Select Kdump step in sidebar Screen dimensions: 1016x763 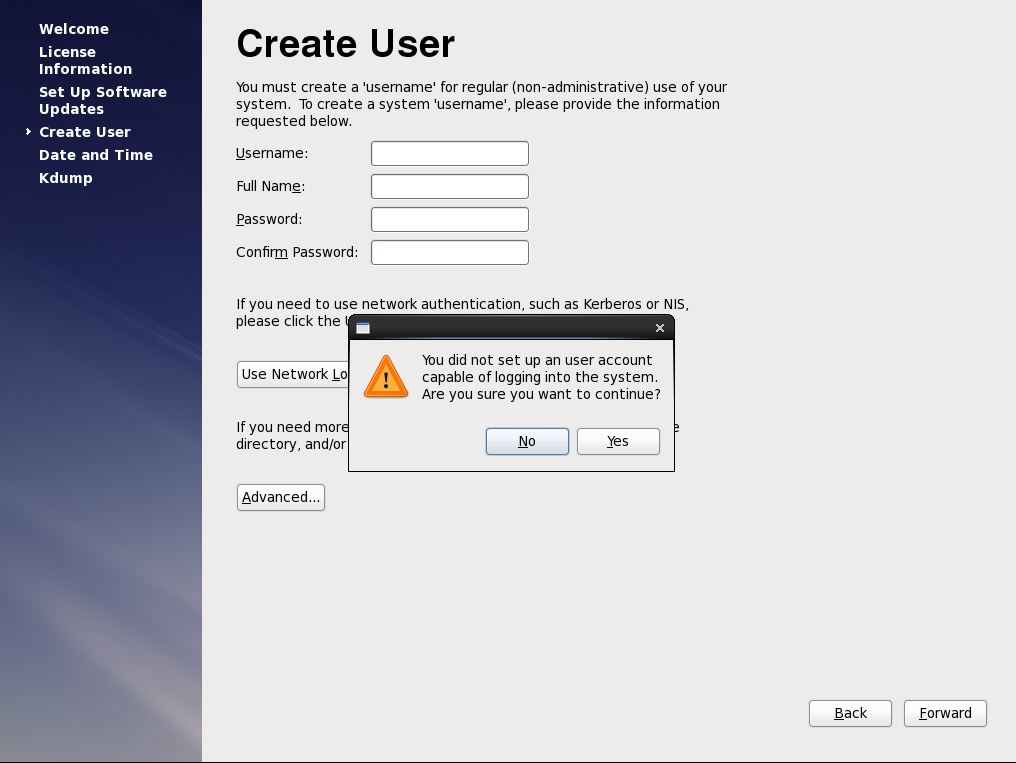click(65, 178)
